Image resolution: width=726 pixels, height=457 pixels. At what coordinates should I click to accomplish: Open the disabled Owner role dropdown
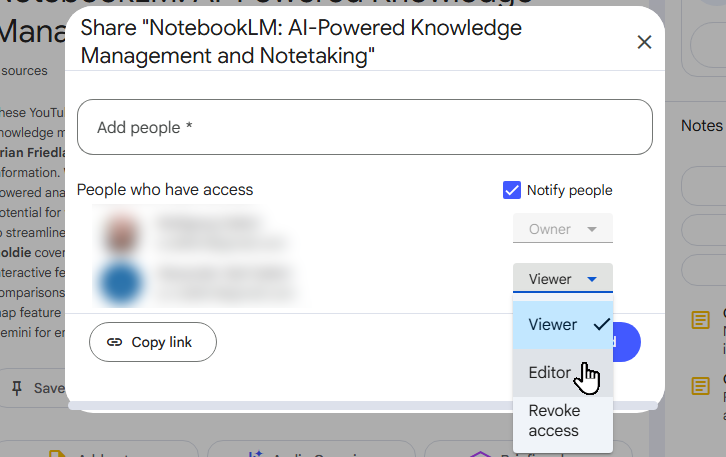(563, 228)
